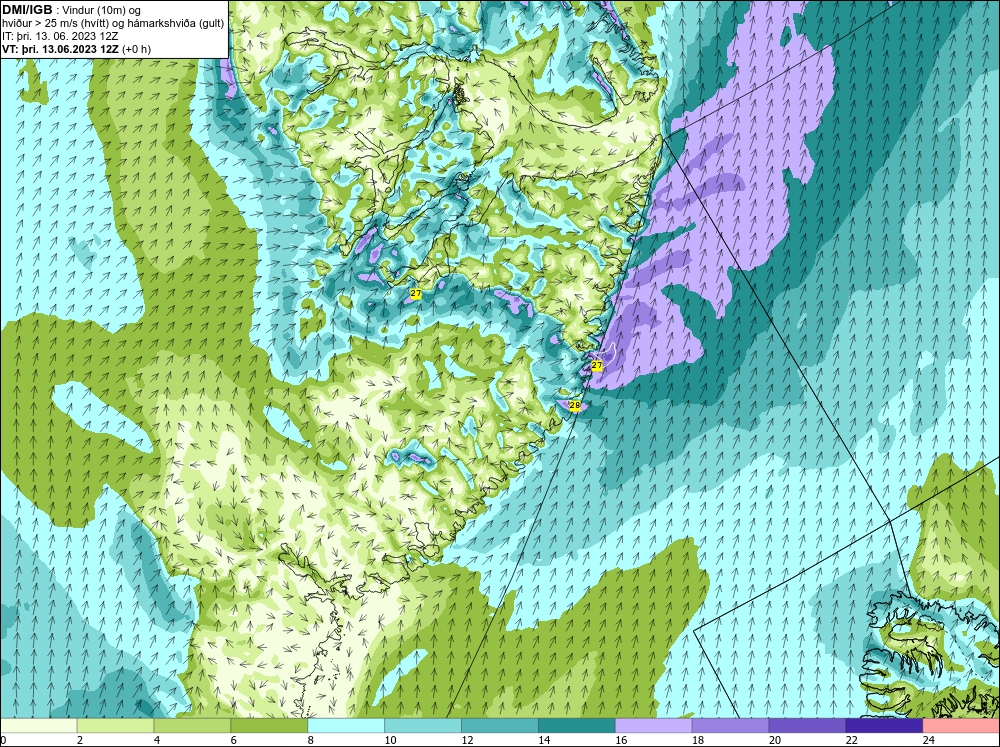Click the teal 12–14 m/s legend swatch

point(499,726)
